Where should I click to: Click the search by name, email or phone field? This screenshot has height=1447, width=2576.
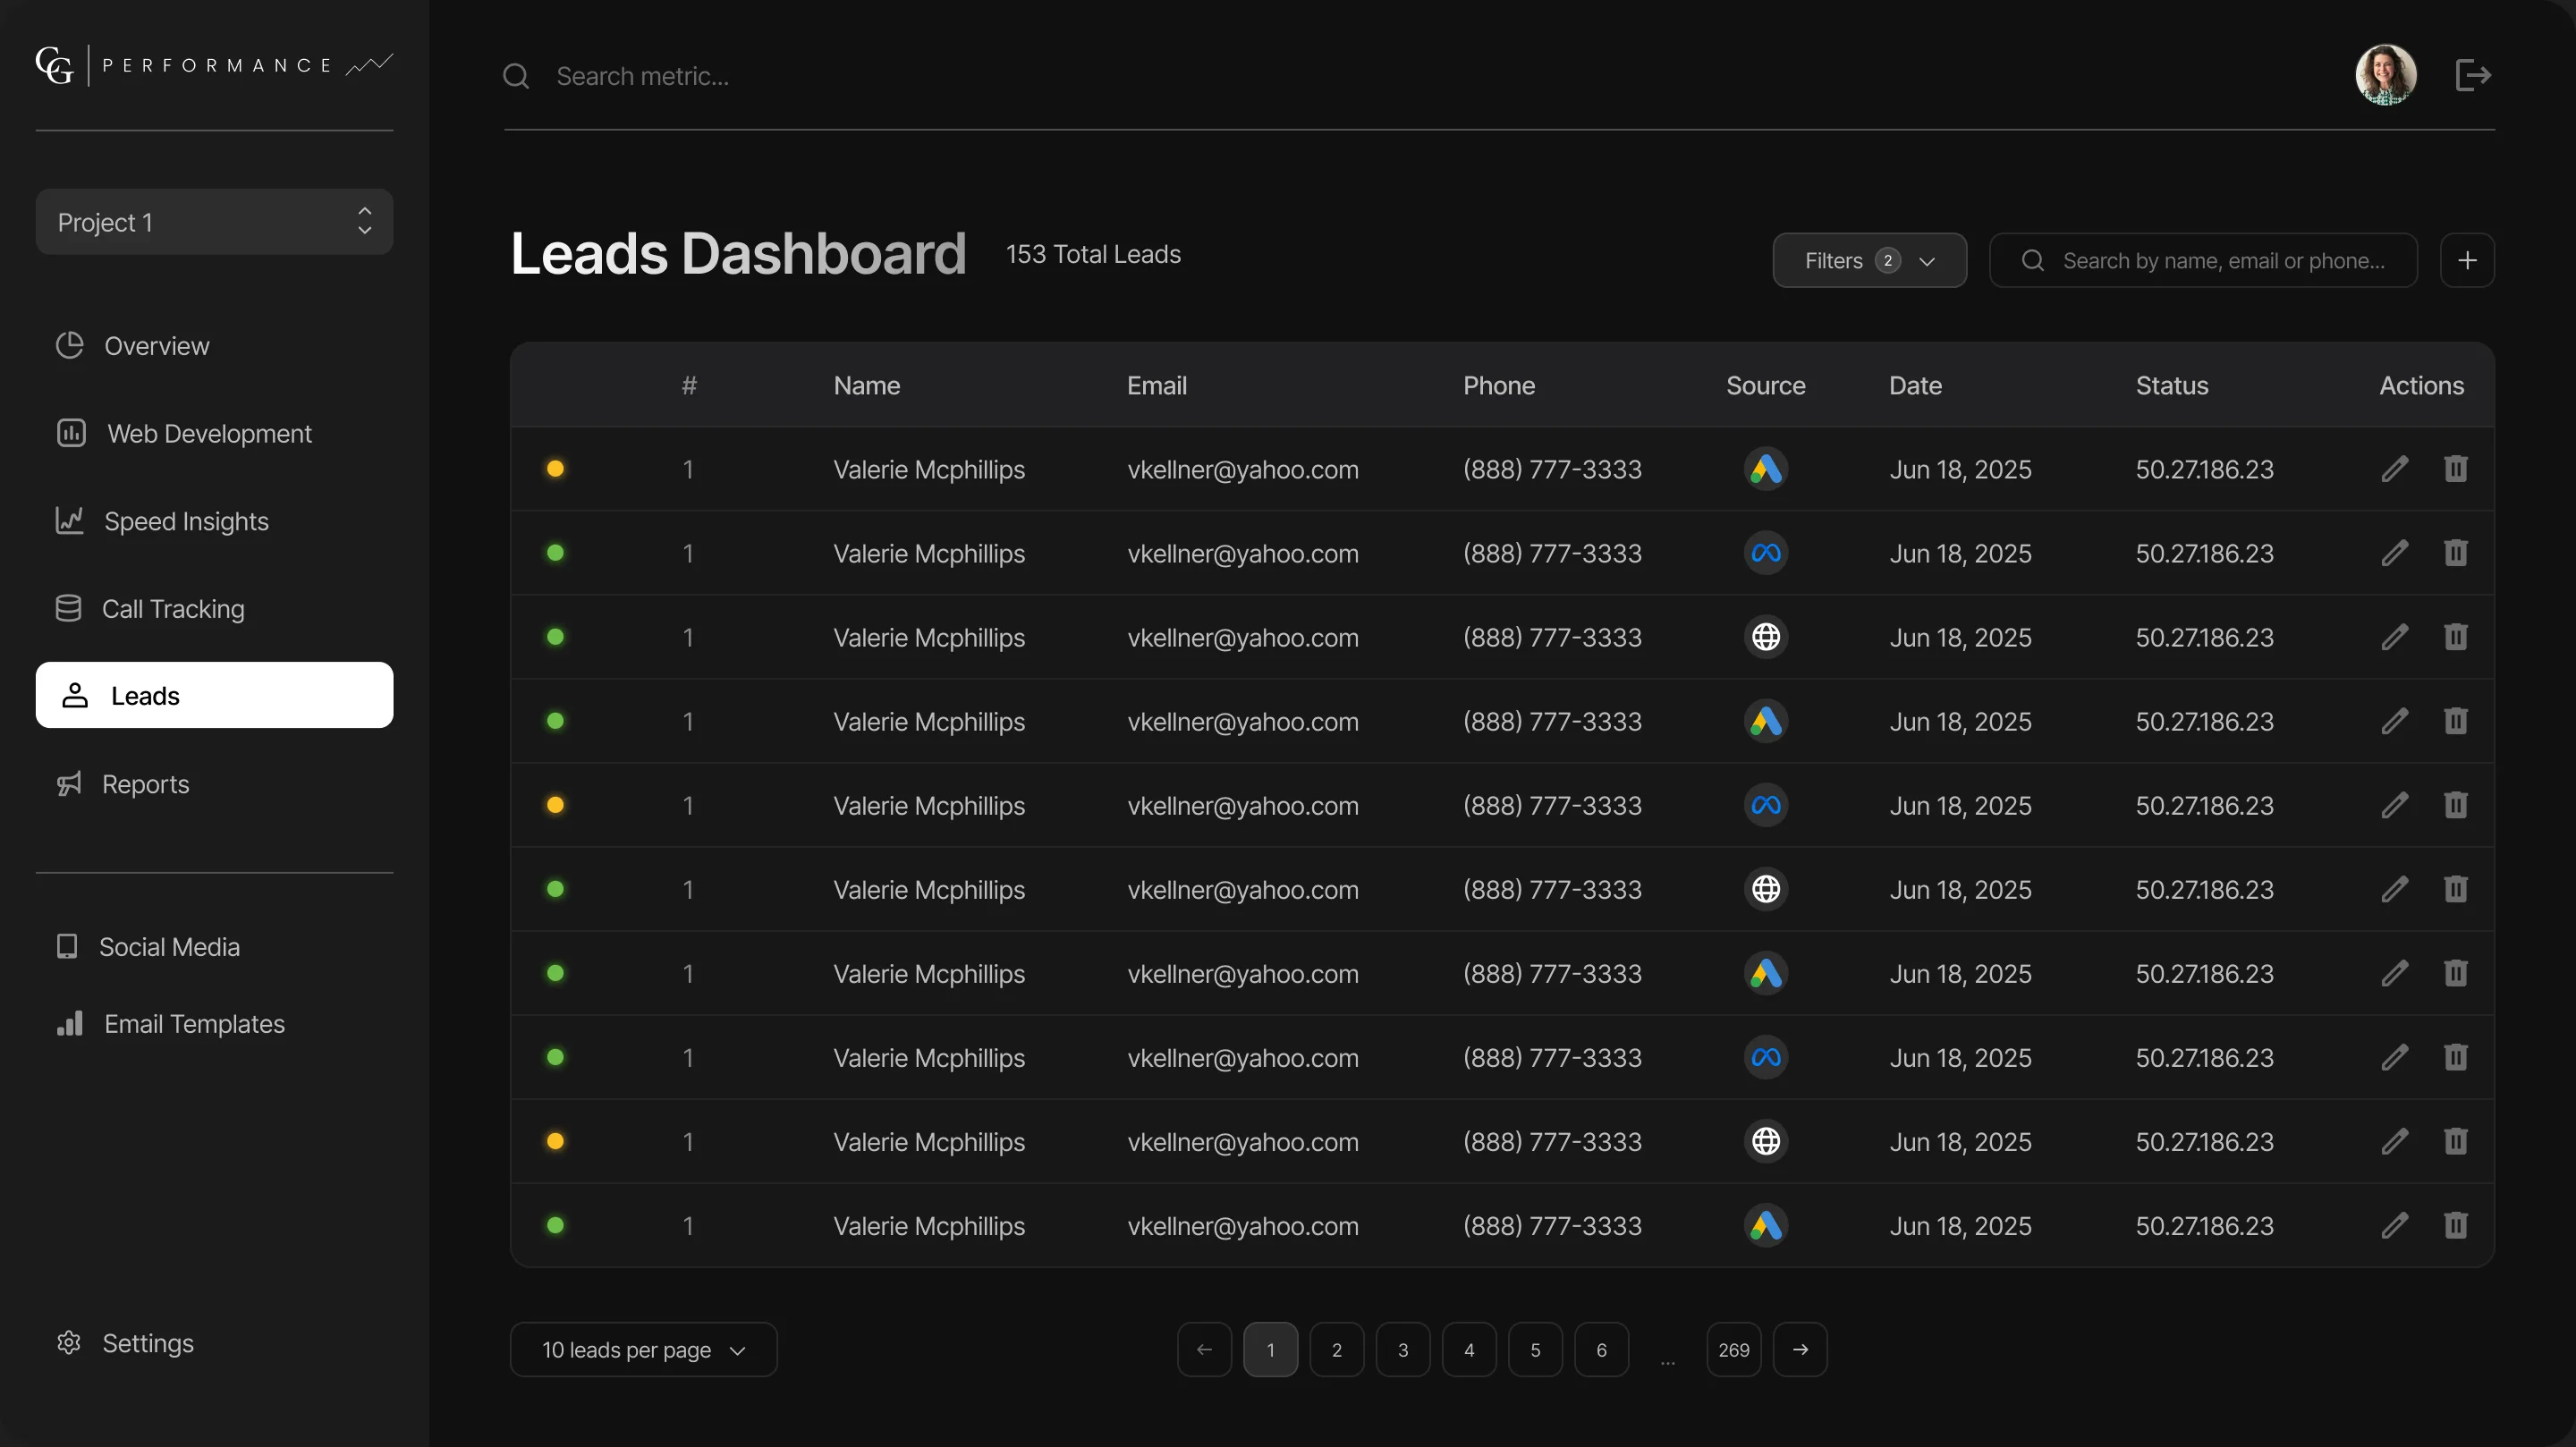[x=2204, y=260]
